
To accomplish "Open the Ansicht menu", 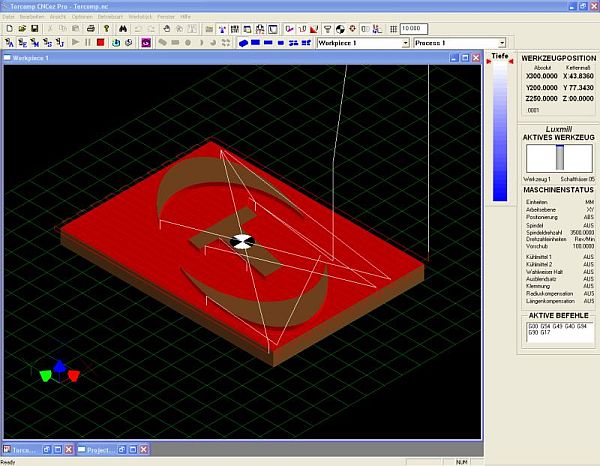I will click(56, 18).
